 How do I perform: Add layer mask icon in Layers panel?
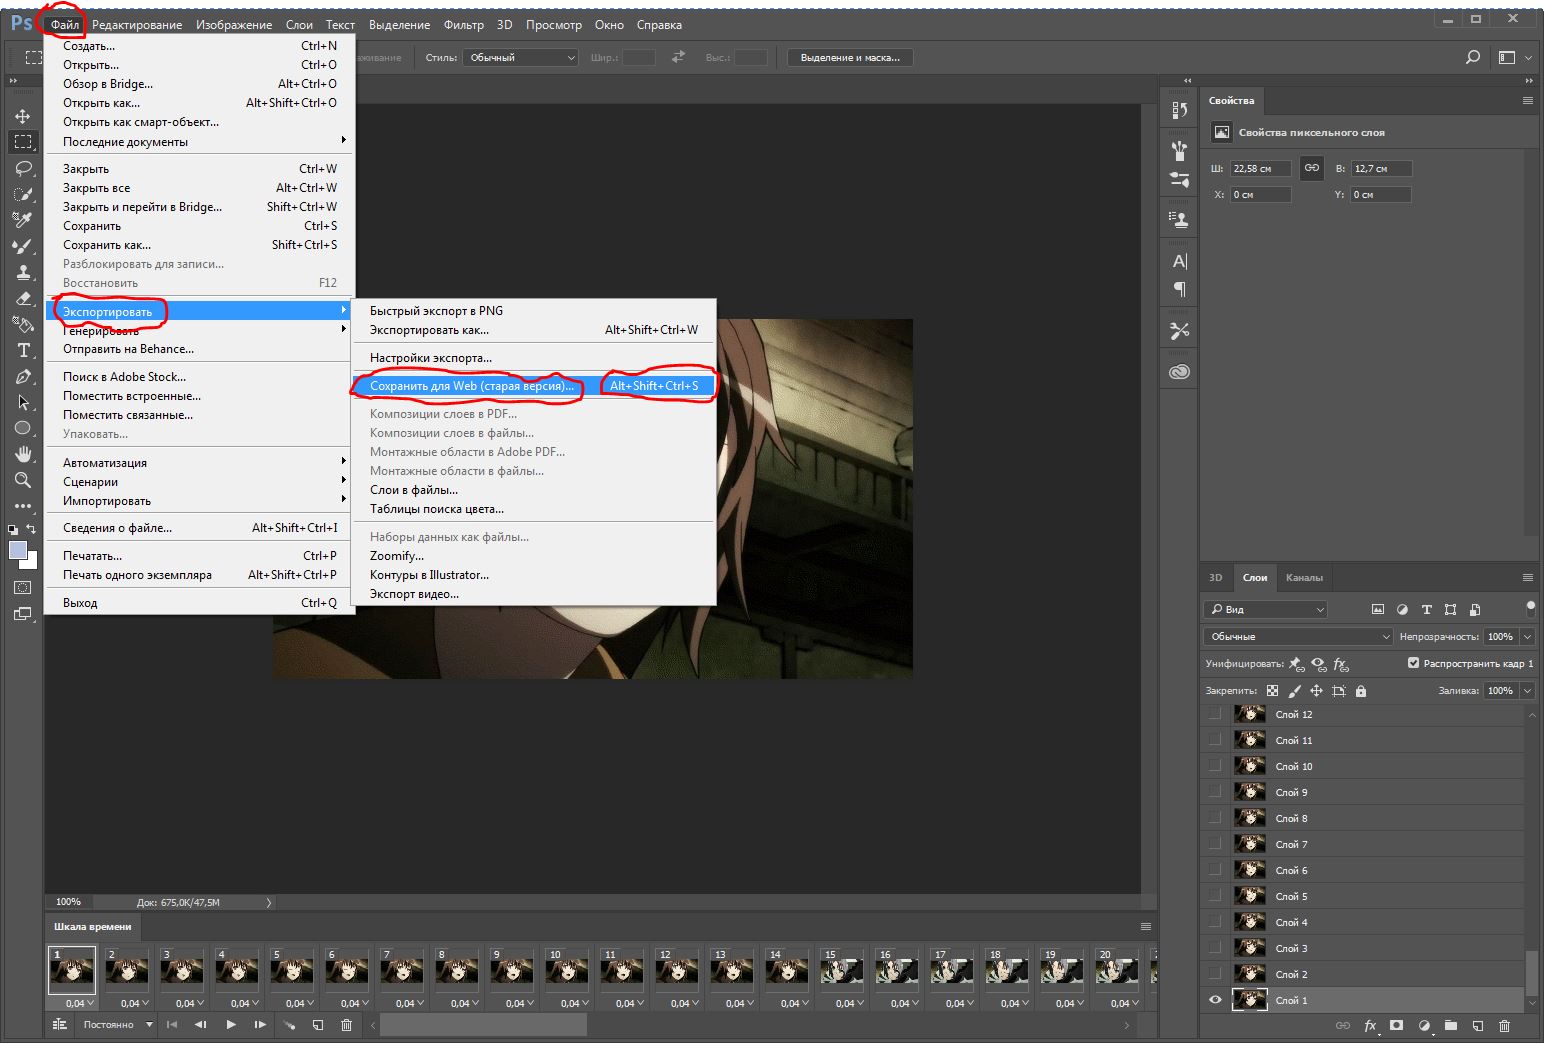click(1397, 1026)
